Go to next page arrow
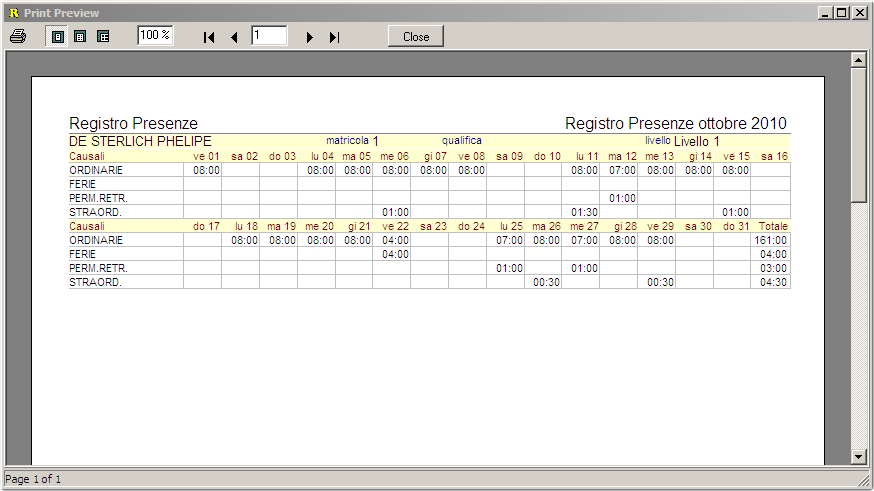Screen dimensions: 874x491 309,37
